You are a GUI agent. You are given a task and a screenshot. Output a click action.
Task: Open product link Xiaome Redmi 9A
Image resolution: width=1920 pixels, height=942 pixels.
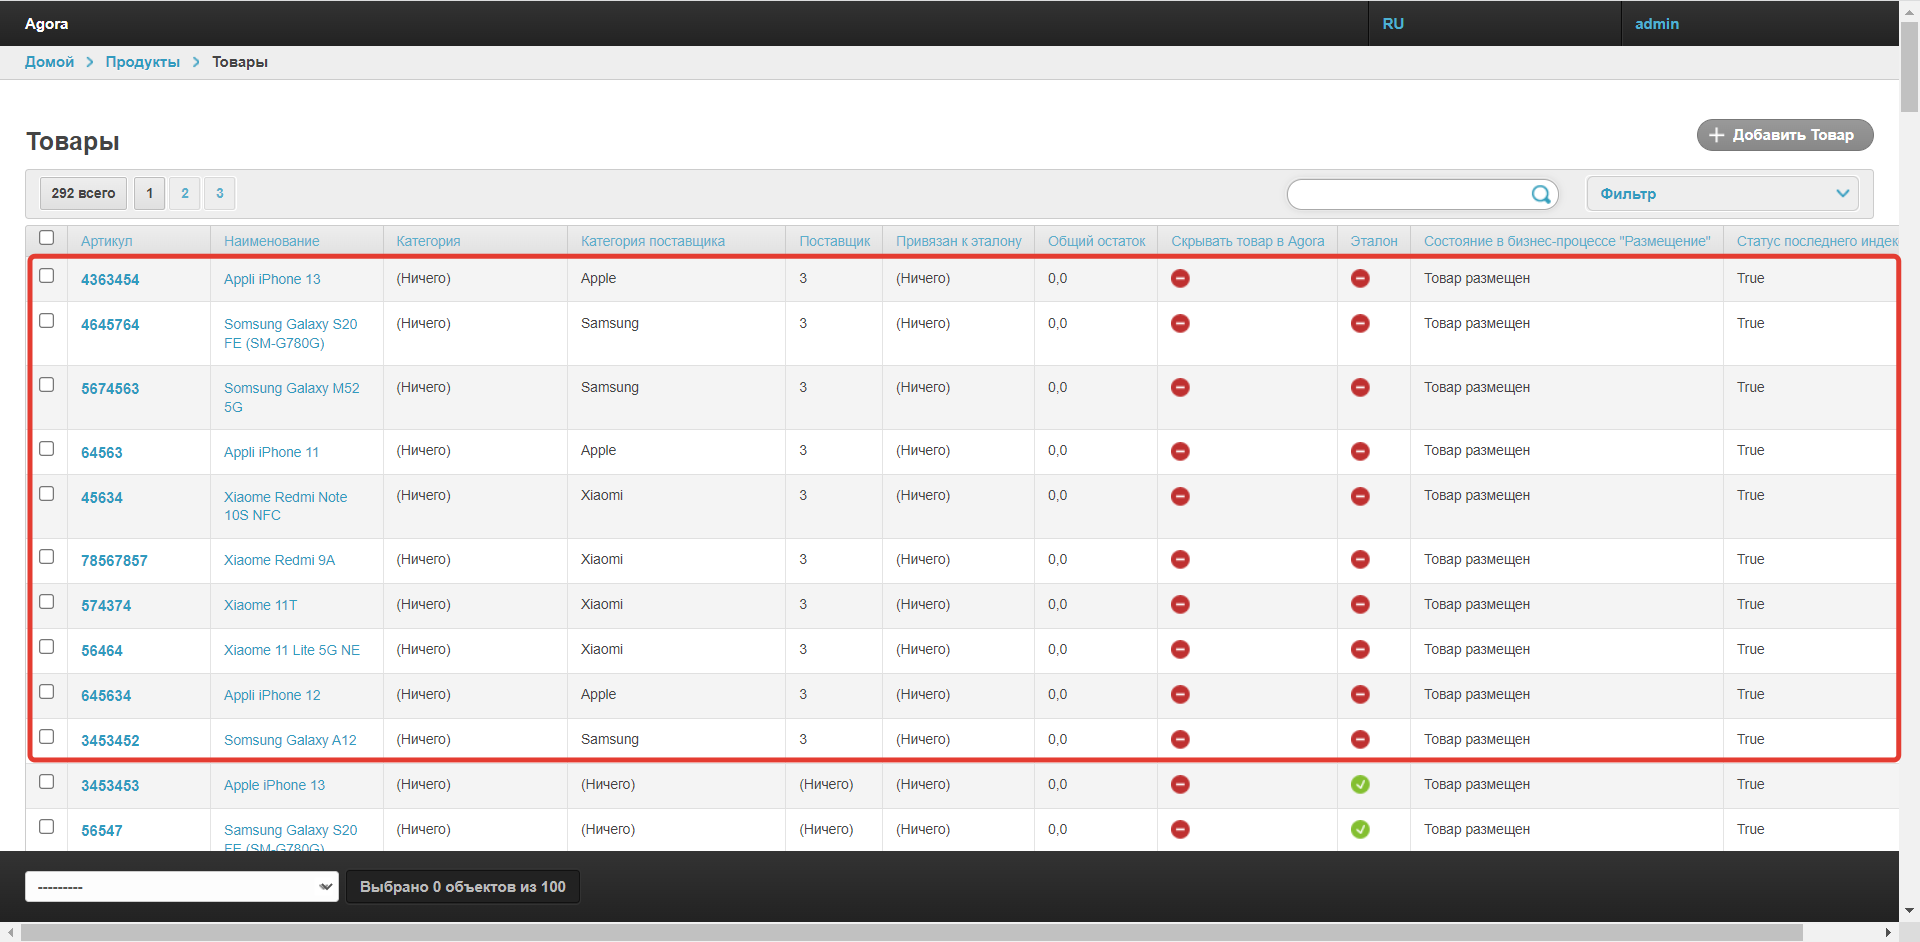[x=279, y=560]
